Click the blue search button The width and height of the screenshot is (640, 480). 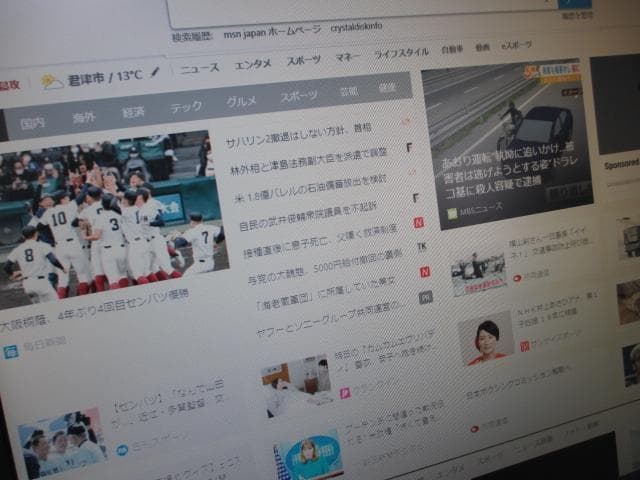tap(574, 3)
